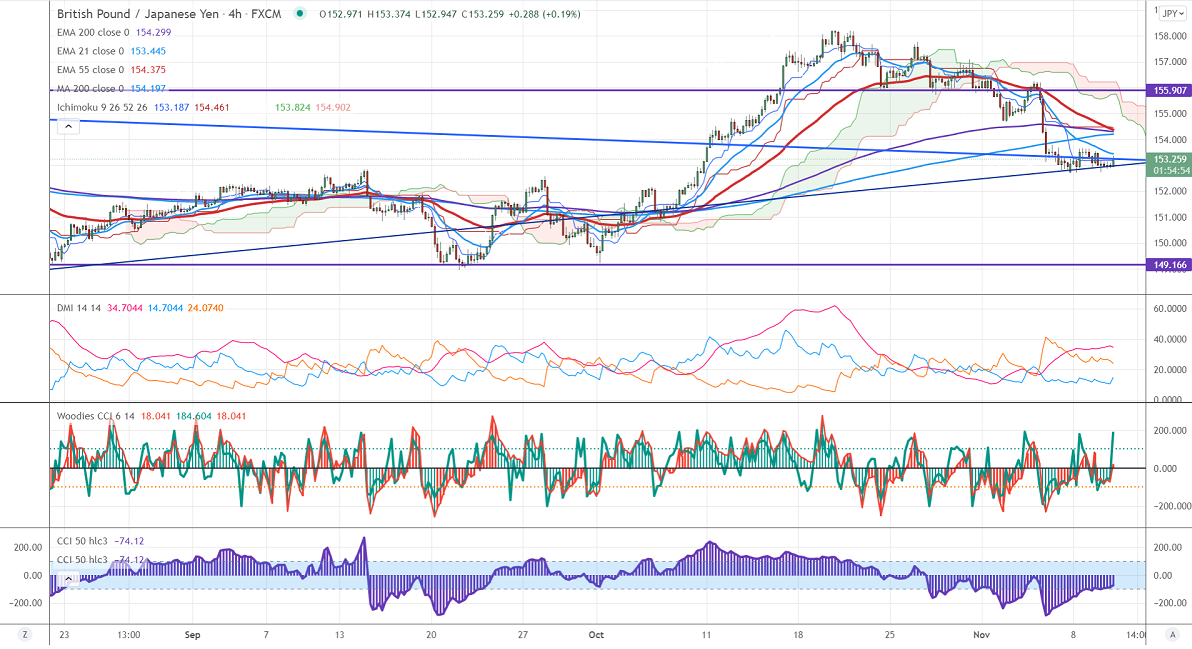Collapse the CCI pane indicator legend
Image resolution: width=1192 pixels, height=649 pixels.
click(x=68, y=579)
